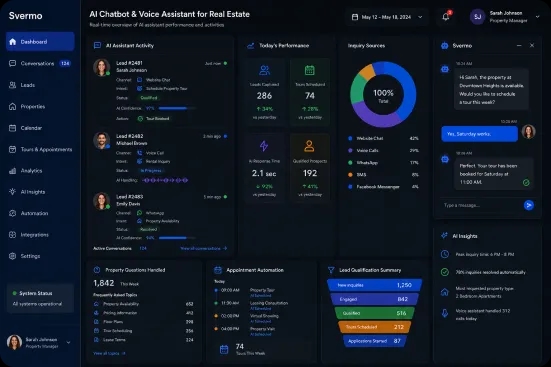Image resolution: width=551 pixels, height=367 pixels.
Task: Click the Lead #2483 Emily Davis name
Action: pos(128,204)
